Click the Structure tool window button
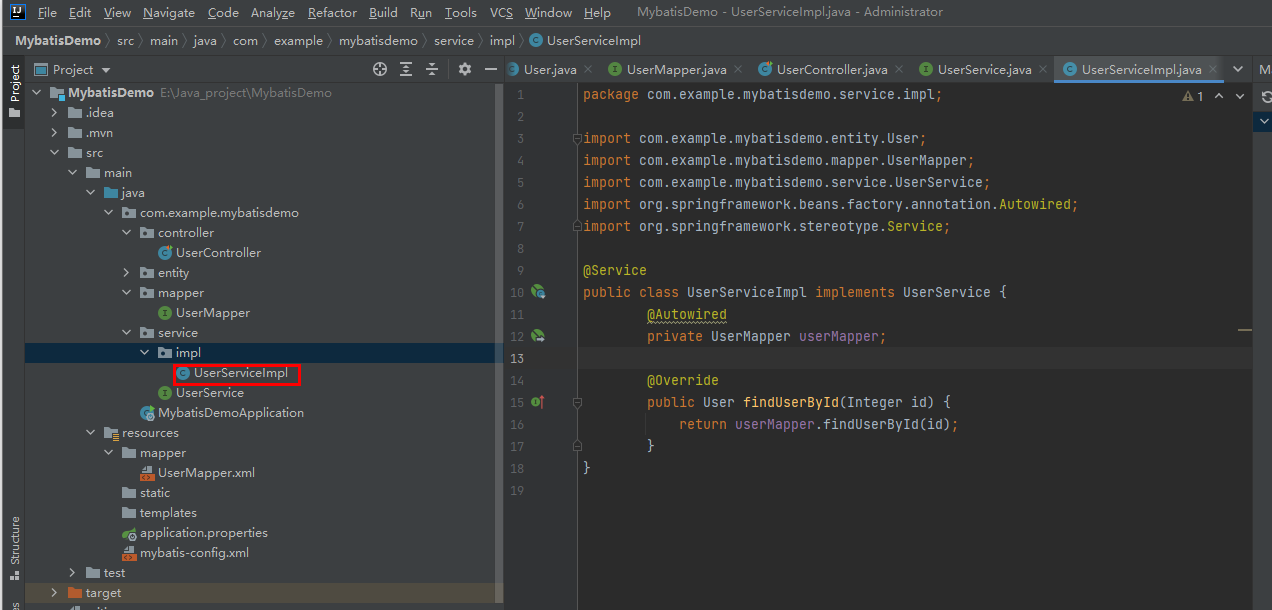This screenshot has width=1272, height=610. [13, 540]
